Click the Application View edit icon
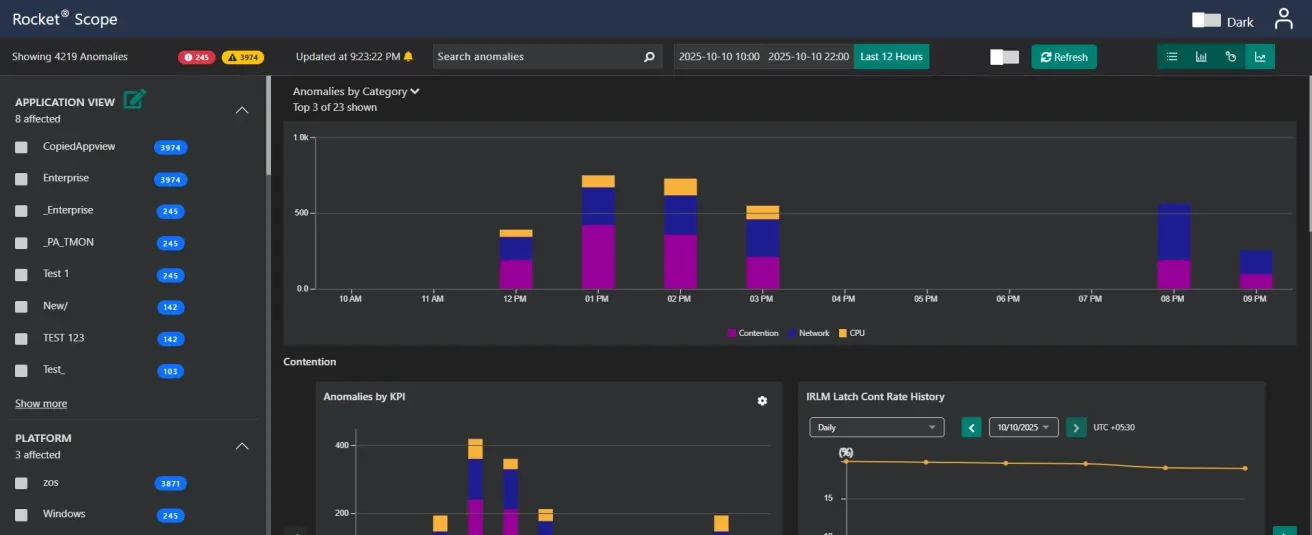The height and width of the screenshot is (535, 1312). coord(134,99)
